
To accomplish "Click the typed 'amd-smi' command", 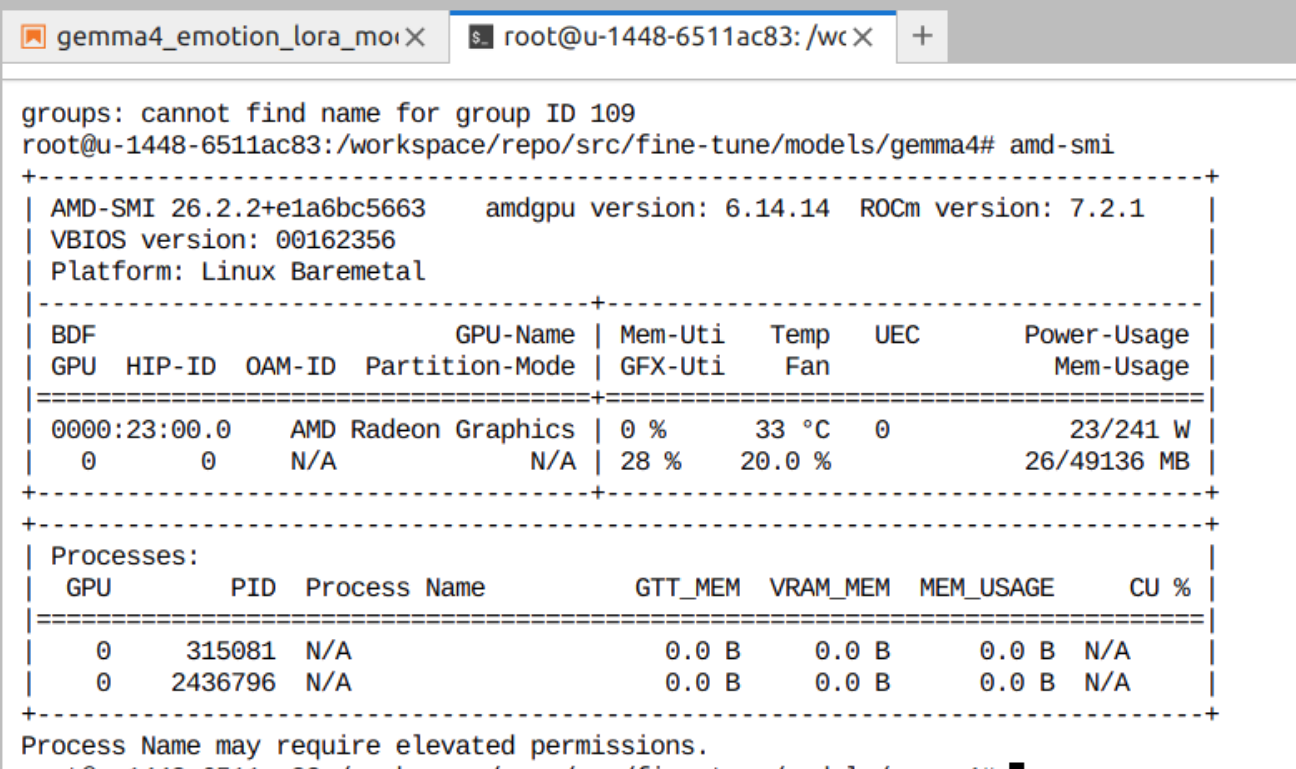I will (x=1062, y=146).
